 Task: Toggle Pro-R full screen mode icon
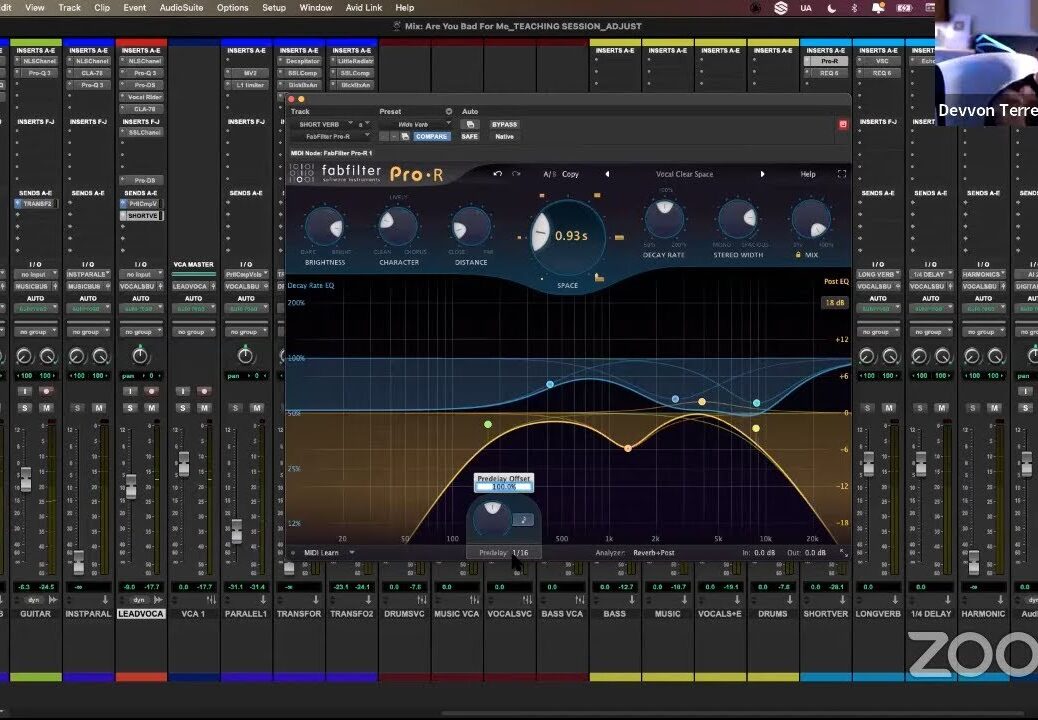click(842, 174)
